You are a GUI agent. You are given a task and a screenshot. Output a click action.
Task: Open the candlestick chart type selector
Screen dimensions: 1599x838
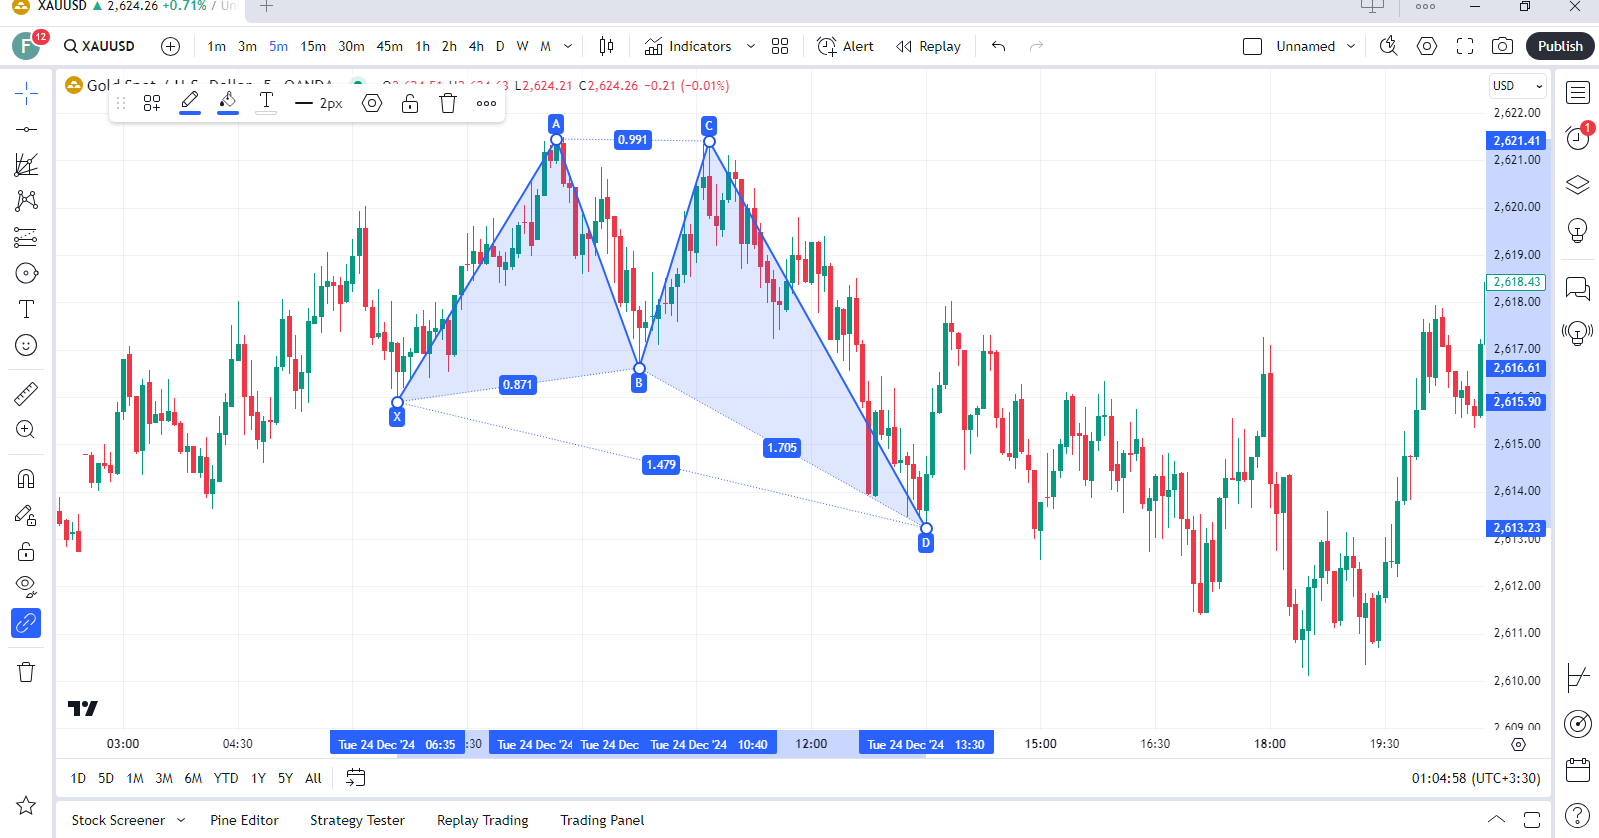[606, 46]
